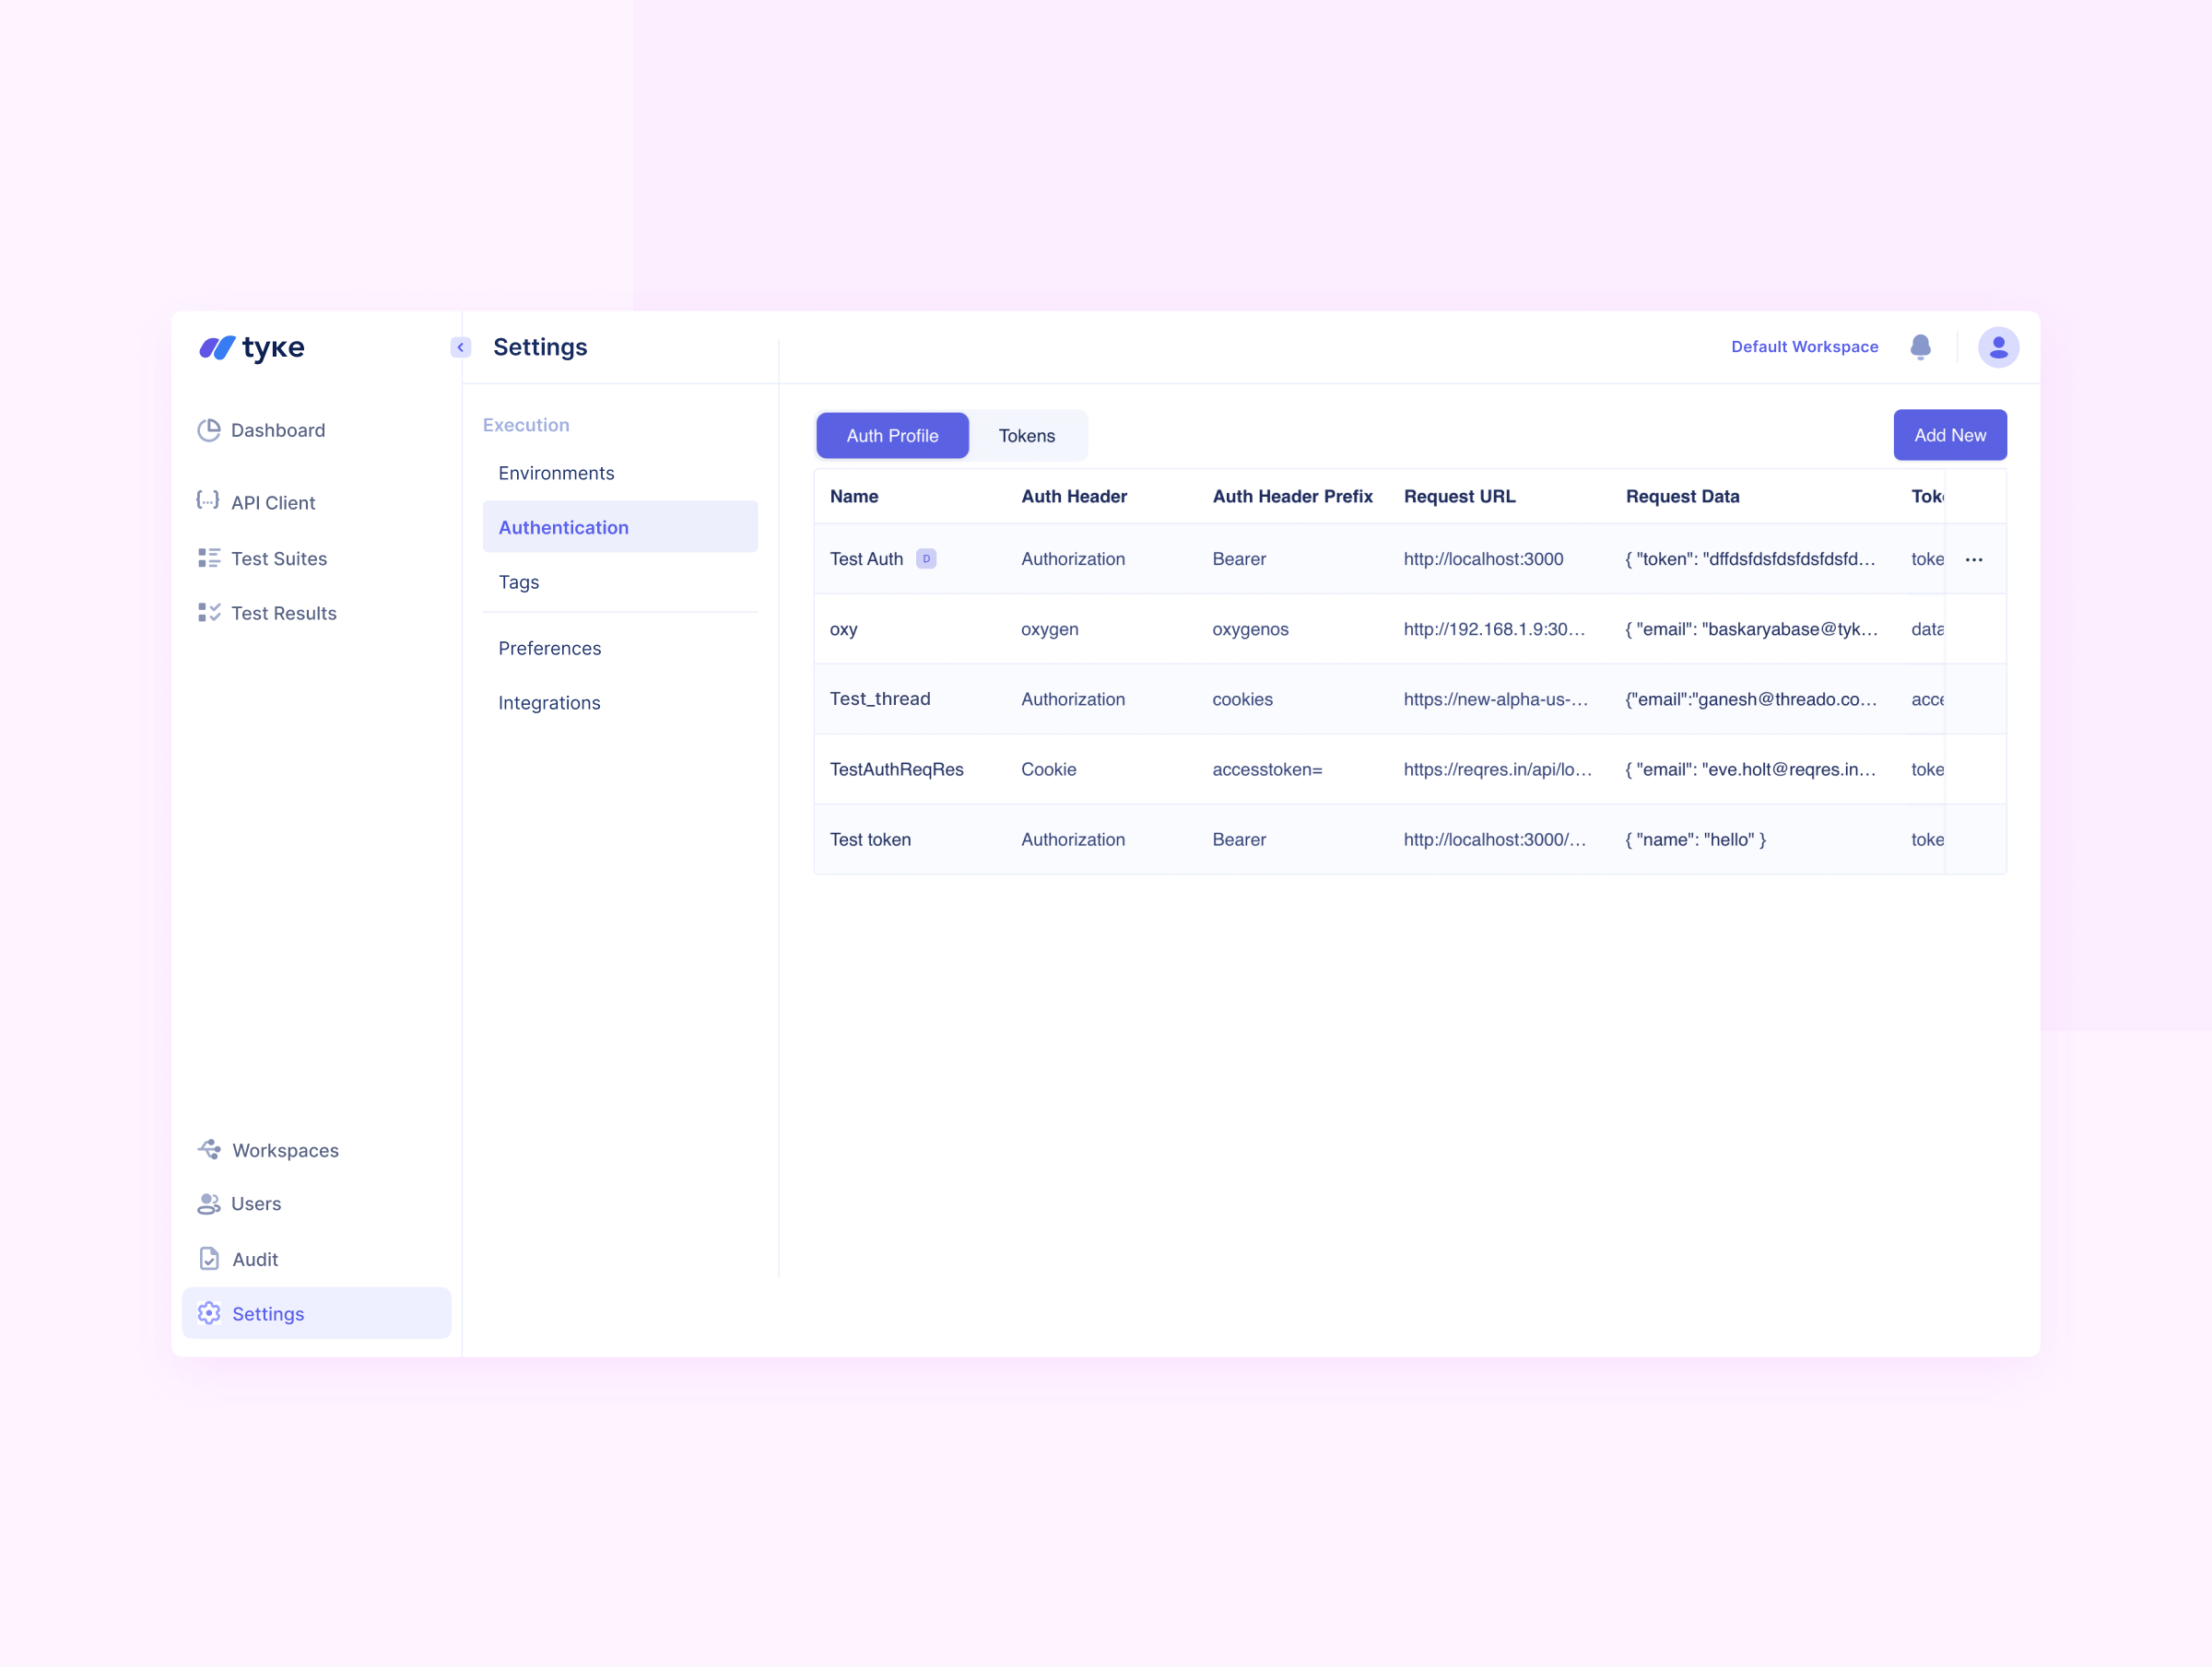Image resolution: width=2212 pixels, height=1667 pixels.
Task: Click the Settings gear icon
Action: coord(209,1313)
